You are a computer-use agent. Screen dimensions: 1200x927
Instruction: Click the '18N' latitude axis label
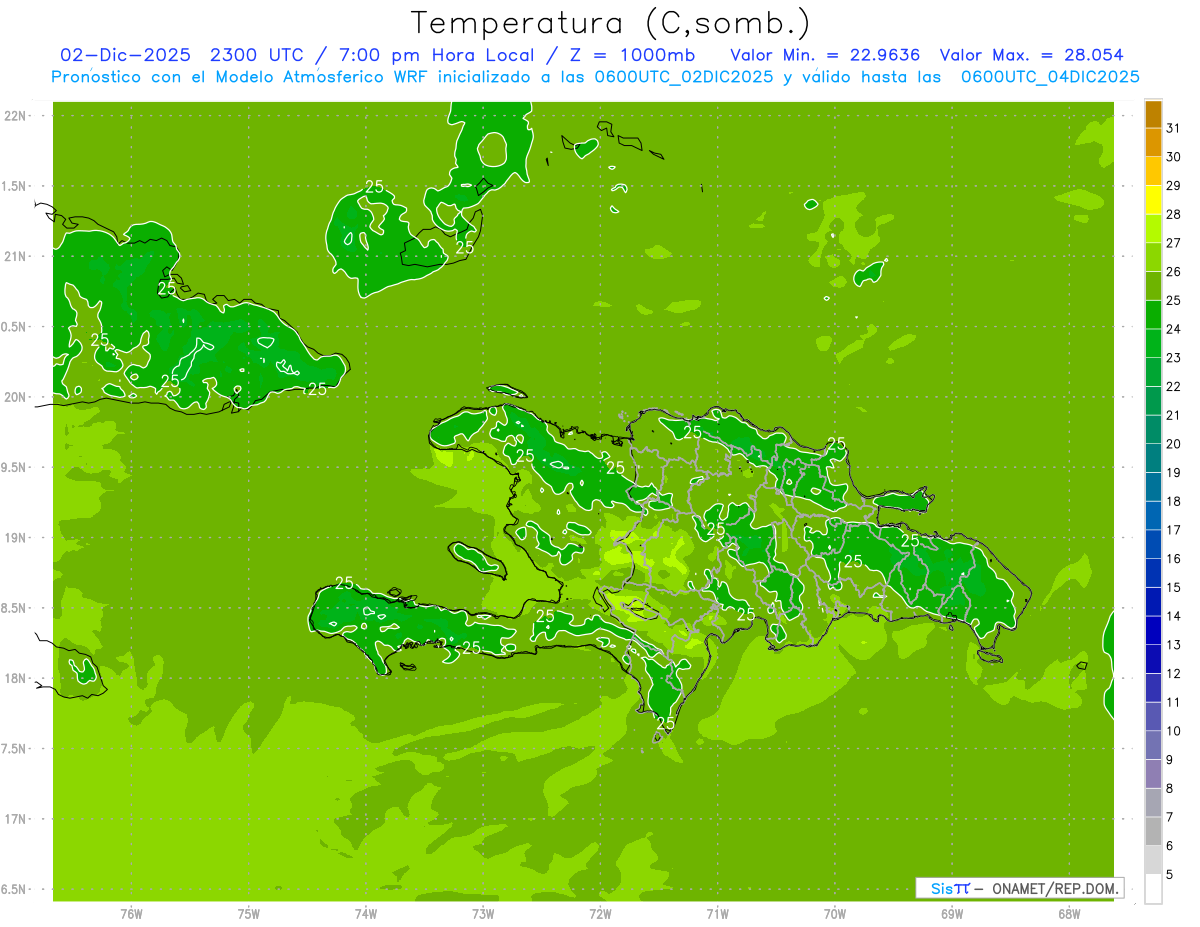tap(14, 679)
